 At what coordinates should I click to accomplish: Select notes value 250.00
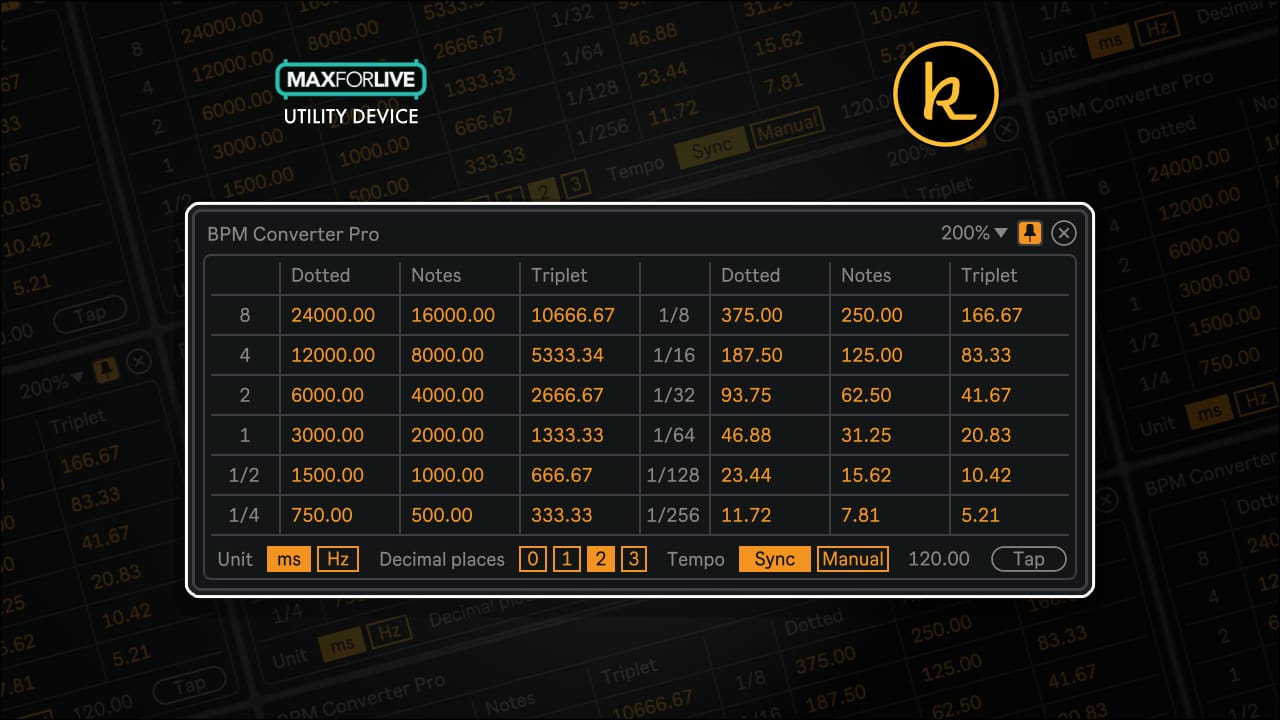(x=872, y=315)
